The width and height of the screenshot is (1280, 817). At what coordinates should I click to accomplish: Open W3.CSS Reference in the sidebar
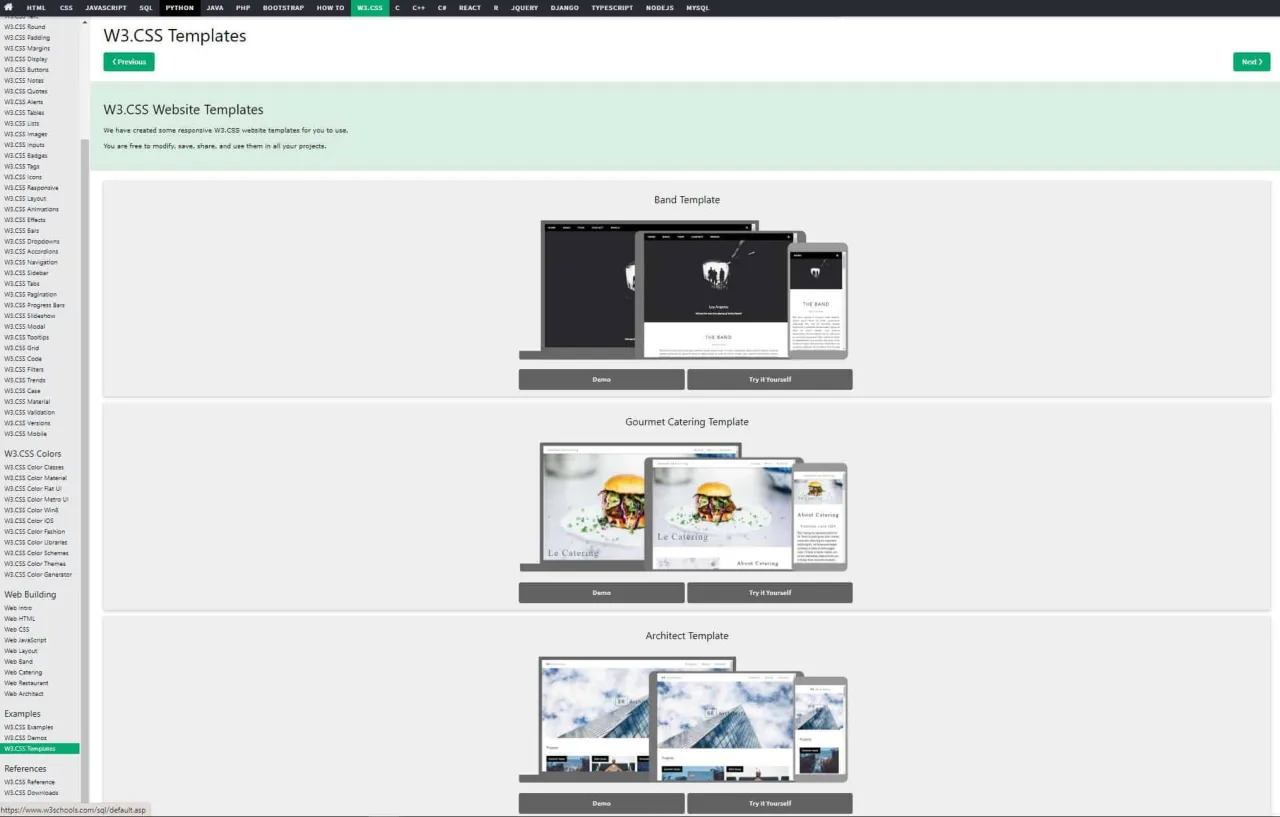point(30,781)
